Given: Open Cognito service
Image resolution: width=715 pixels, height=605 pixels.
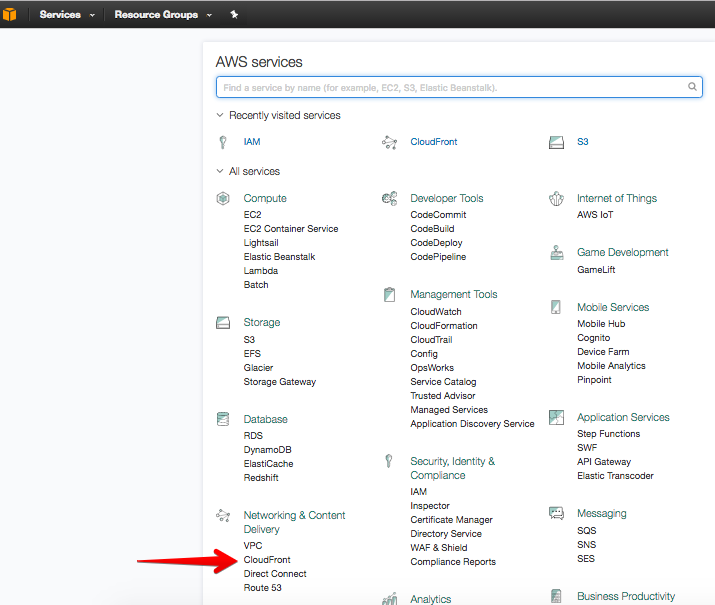Looking at the screenshot, I should click(x=593, y=338).
